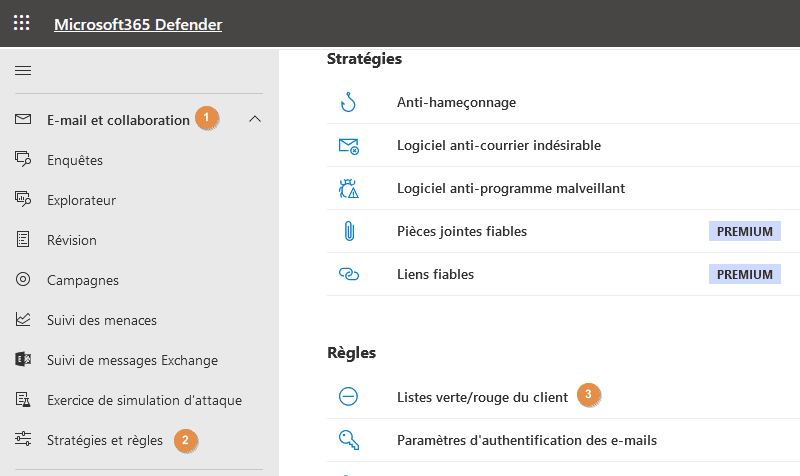Open Enquêtes in the sidebar
Image resolution: width=800 pixels, height=476 pixels.
pos(75,160)
